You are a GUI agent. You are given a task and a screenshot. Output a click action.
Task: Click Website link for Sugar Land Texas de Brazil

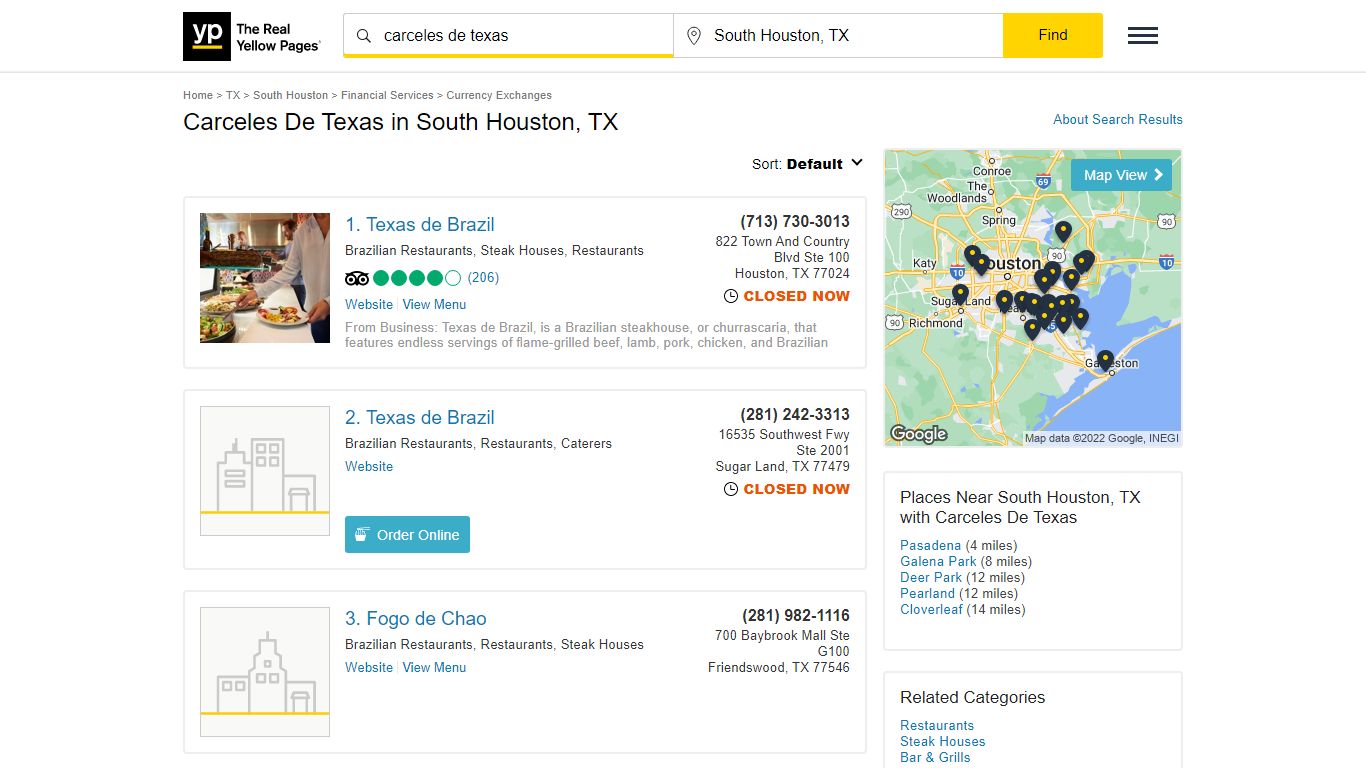click(369, 466)
